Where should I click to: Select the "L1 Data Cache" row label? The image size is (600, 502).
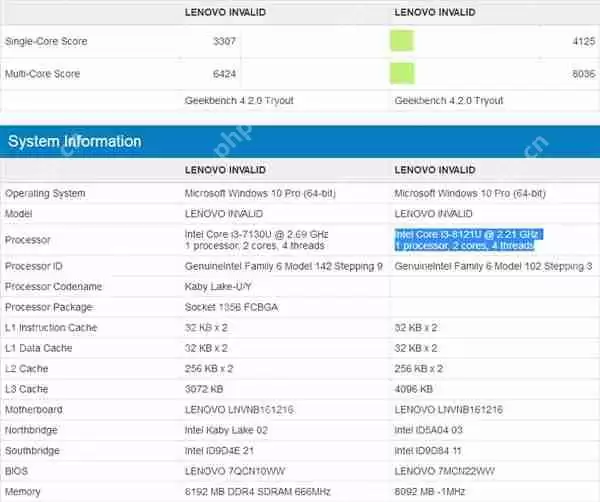coord(38,348)
